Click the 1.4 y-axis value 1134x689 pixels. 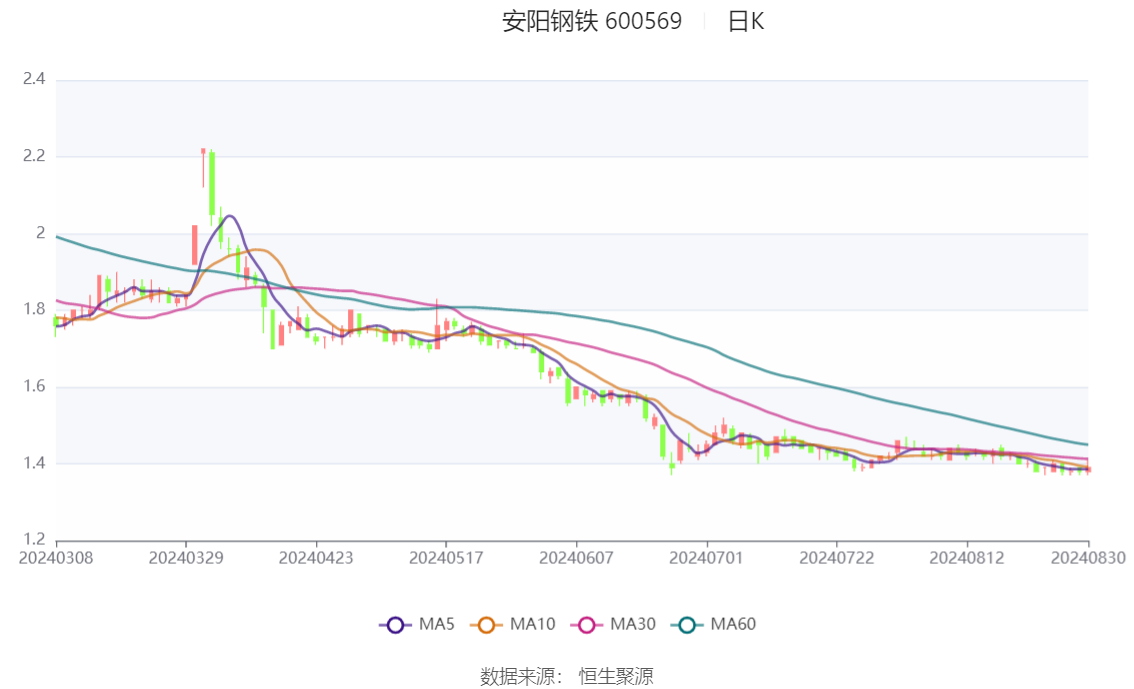(x=34, y=463)
